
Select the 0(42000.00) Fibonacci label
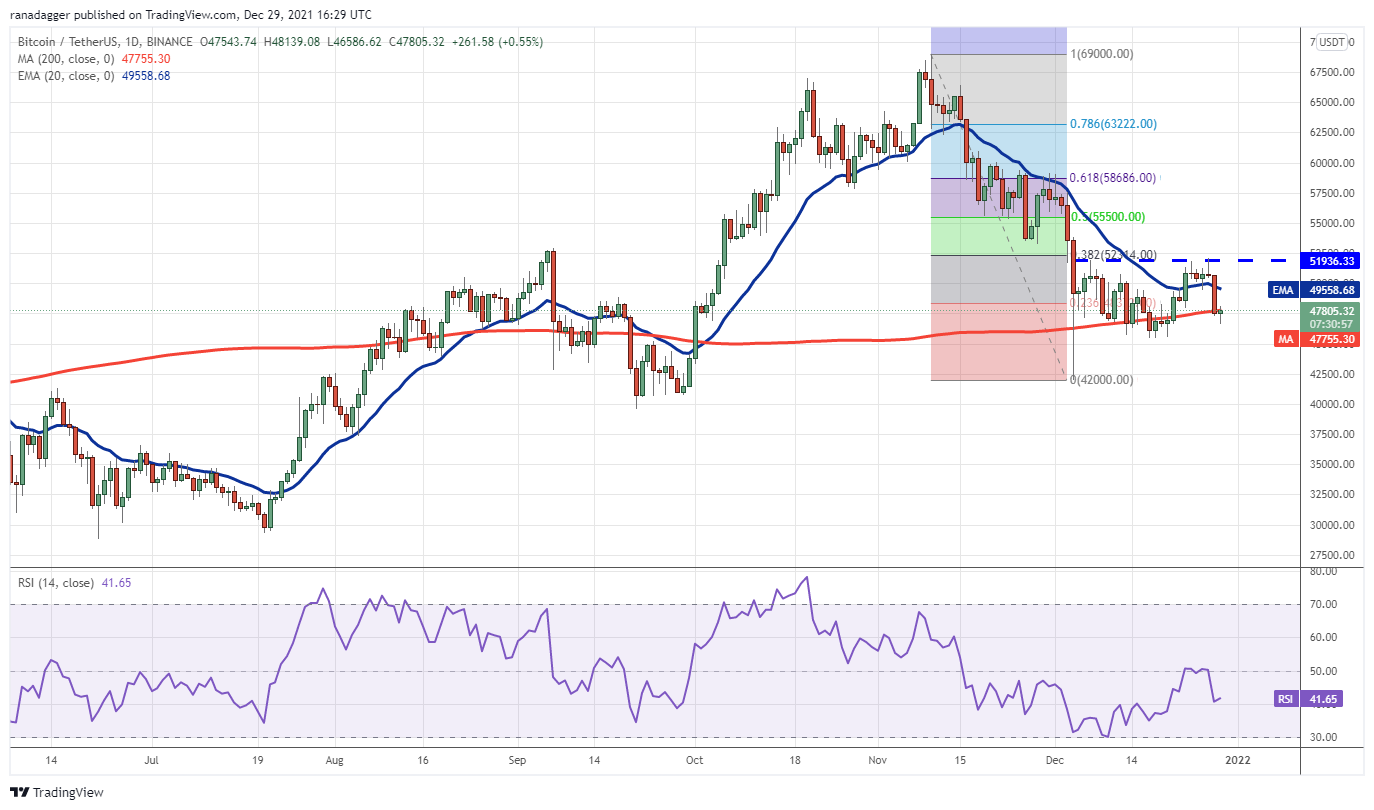(1102, 380)
